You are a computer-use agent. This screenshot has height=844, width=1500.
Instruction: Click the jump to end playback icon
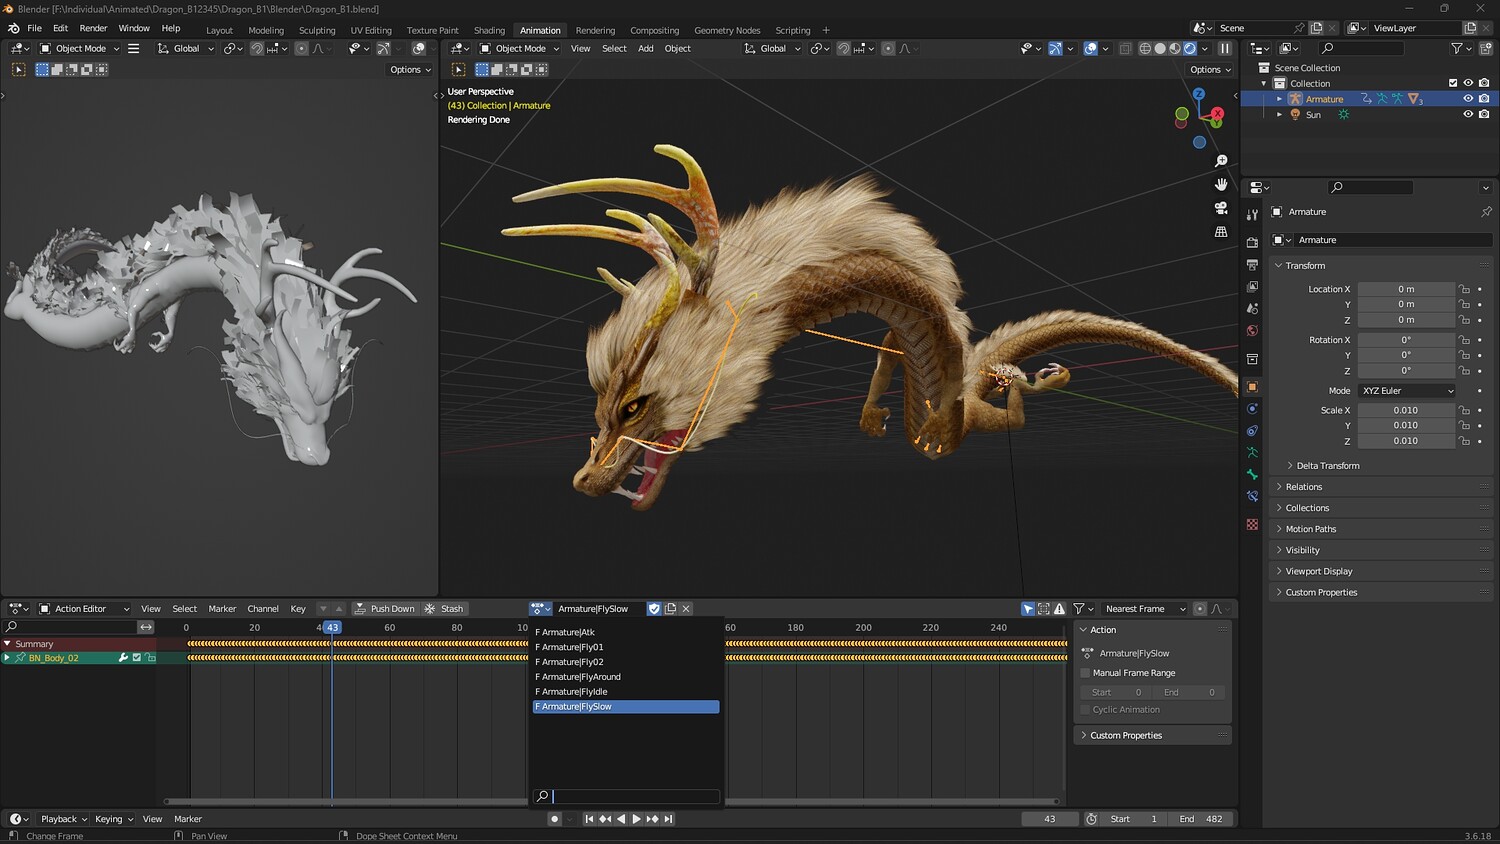(669, 819)
